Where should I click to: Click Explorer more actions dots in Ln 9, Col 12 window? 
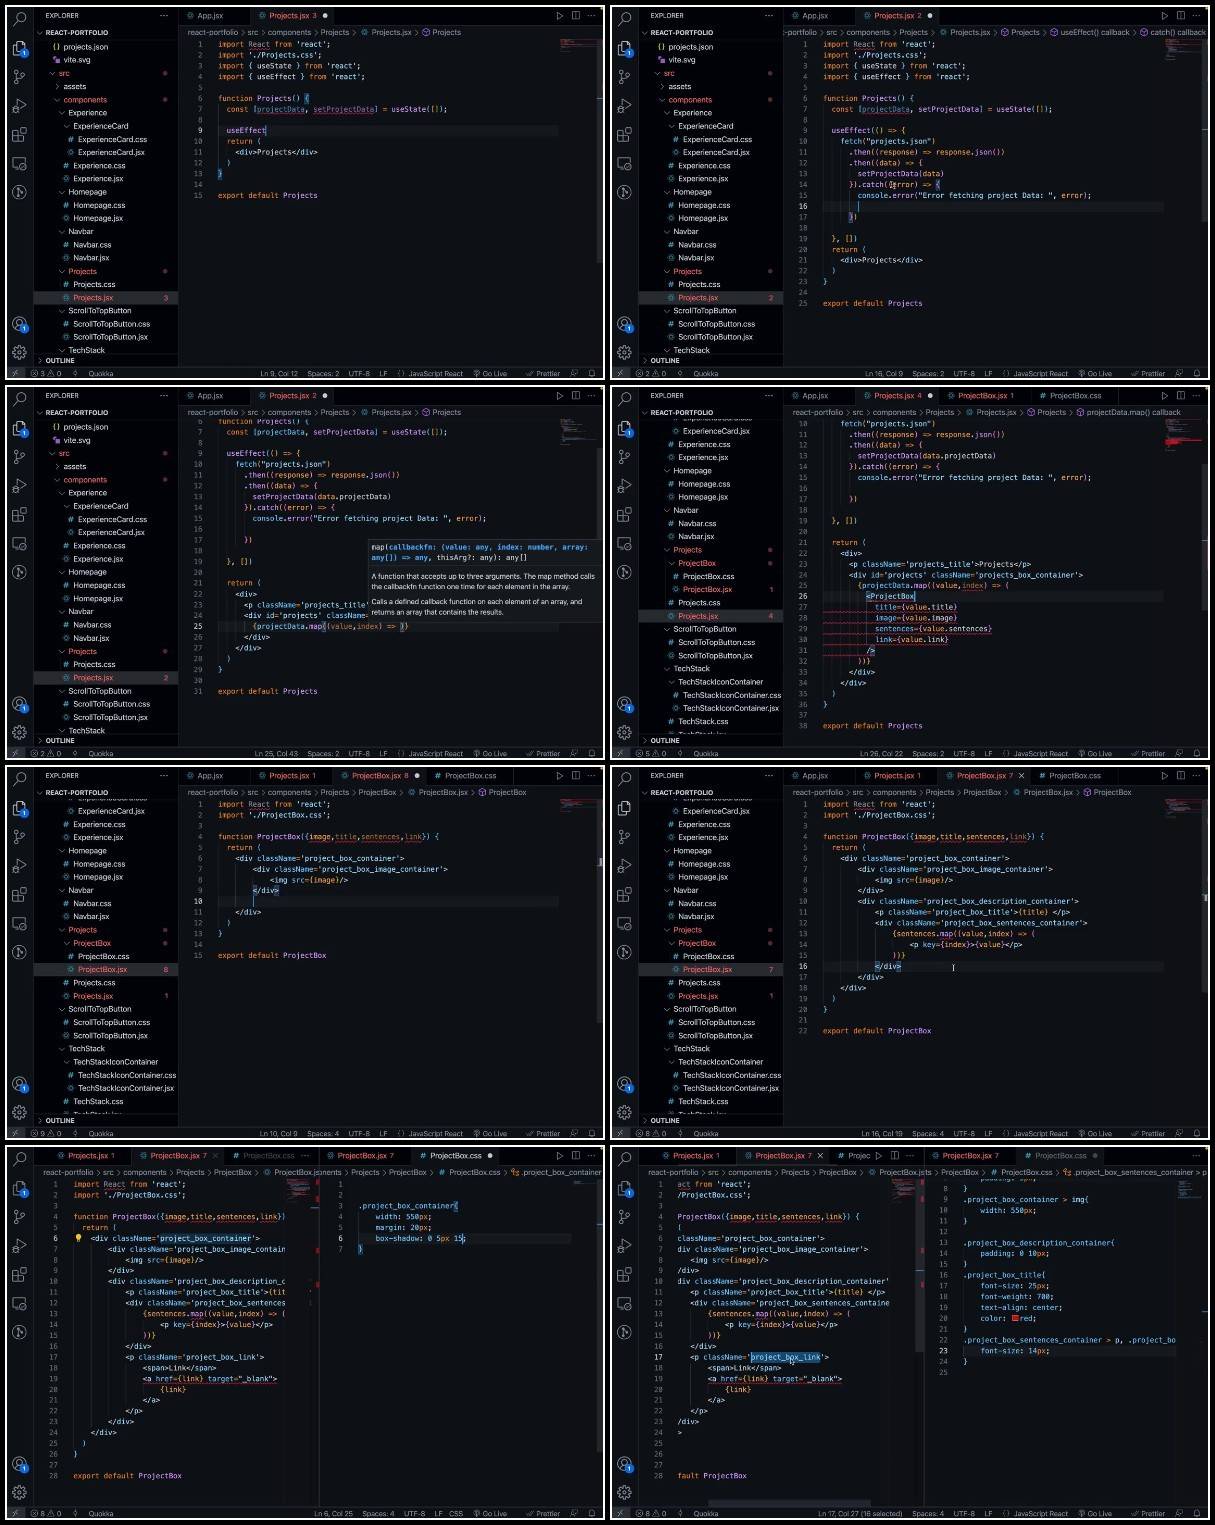click(164, 16)
